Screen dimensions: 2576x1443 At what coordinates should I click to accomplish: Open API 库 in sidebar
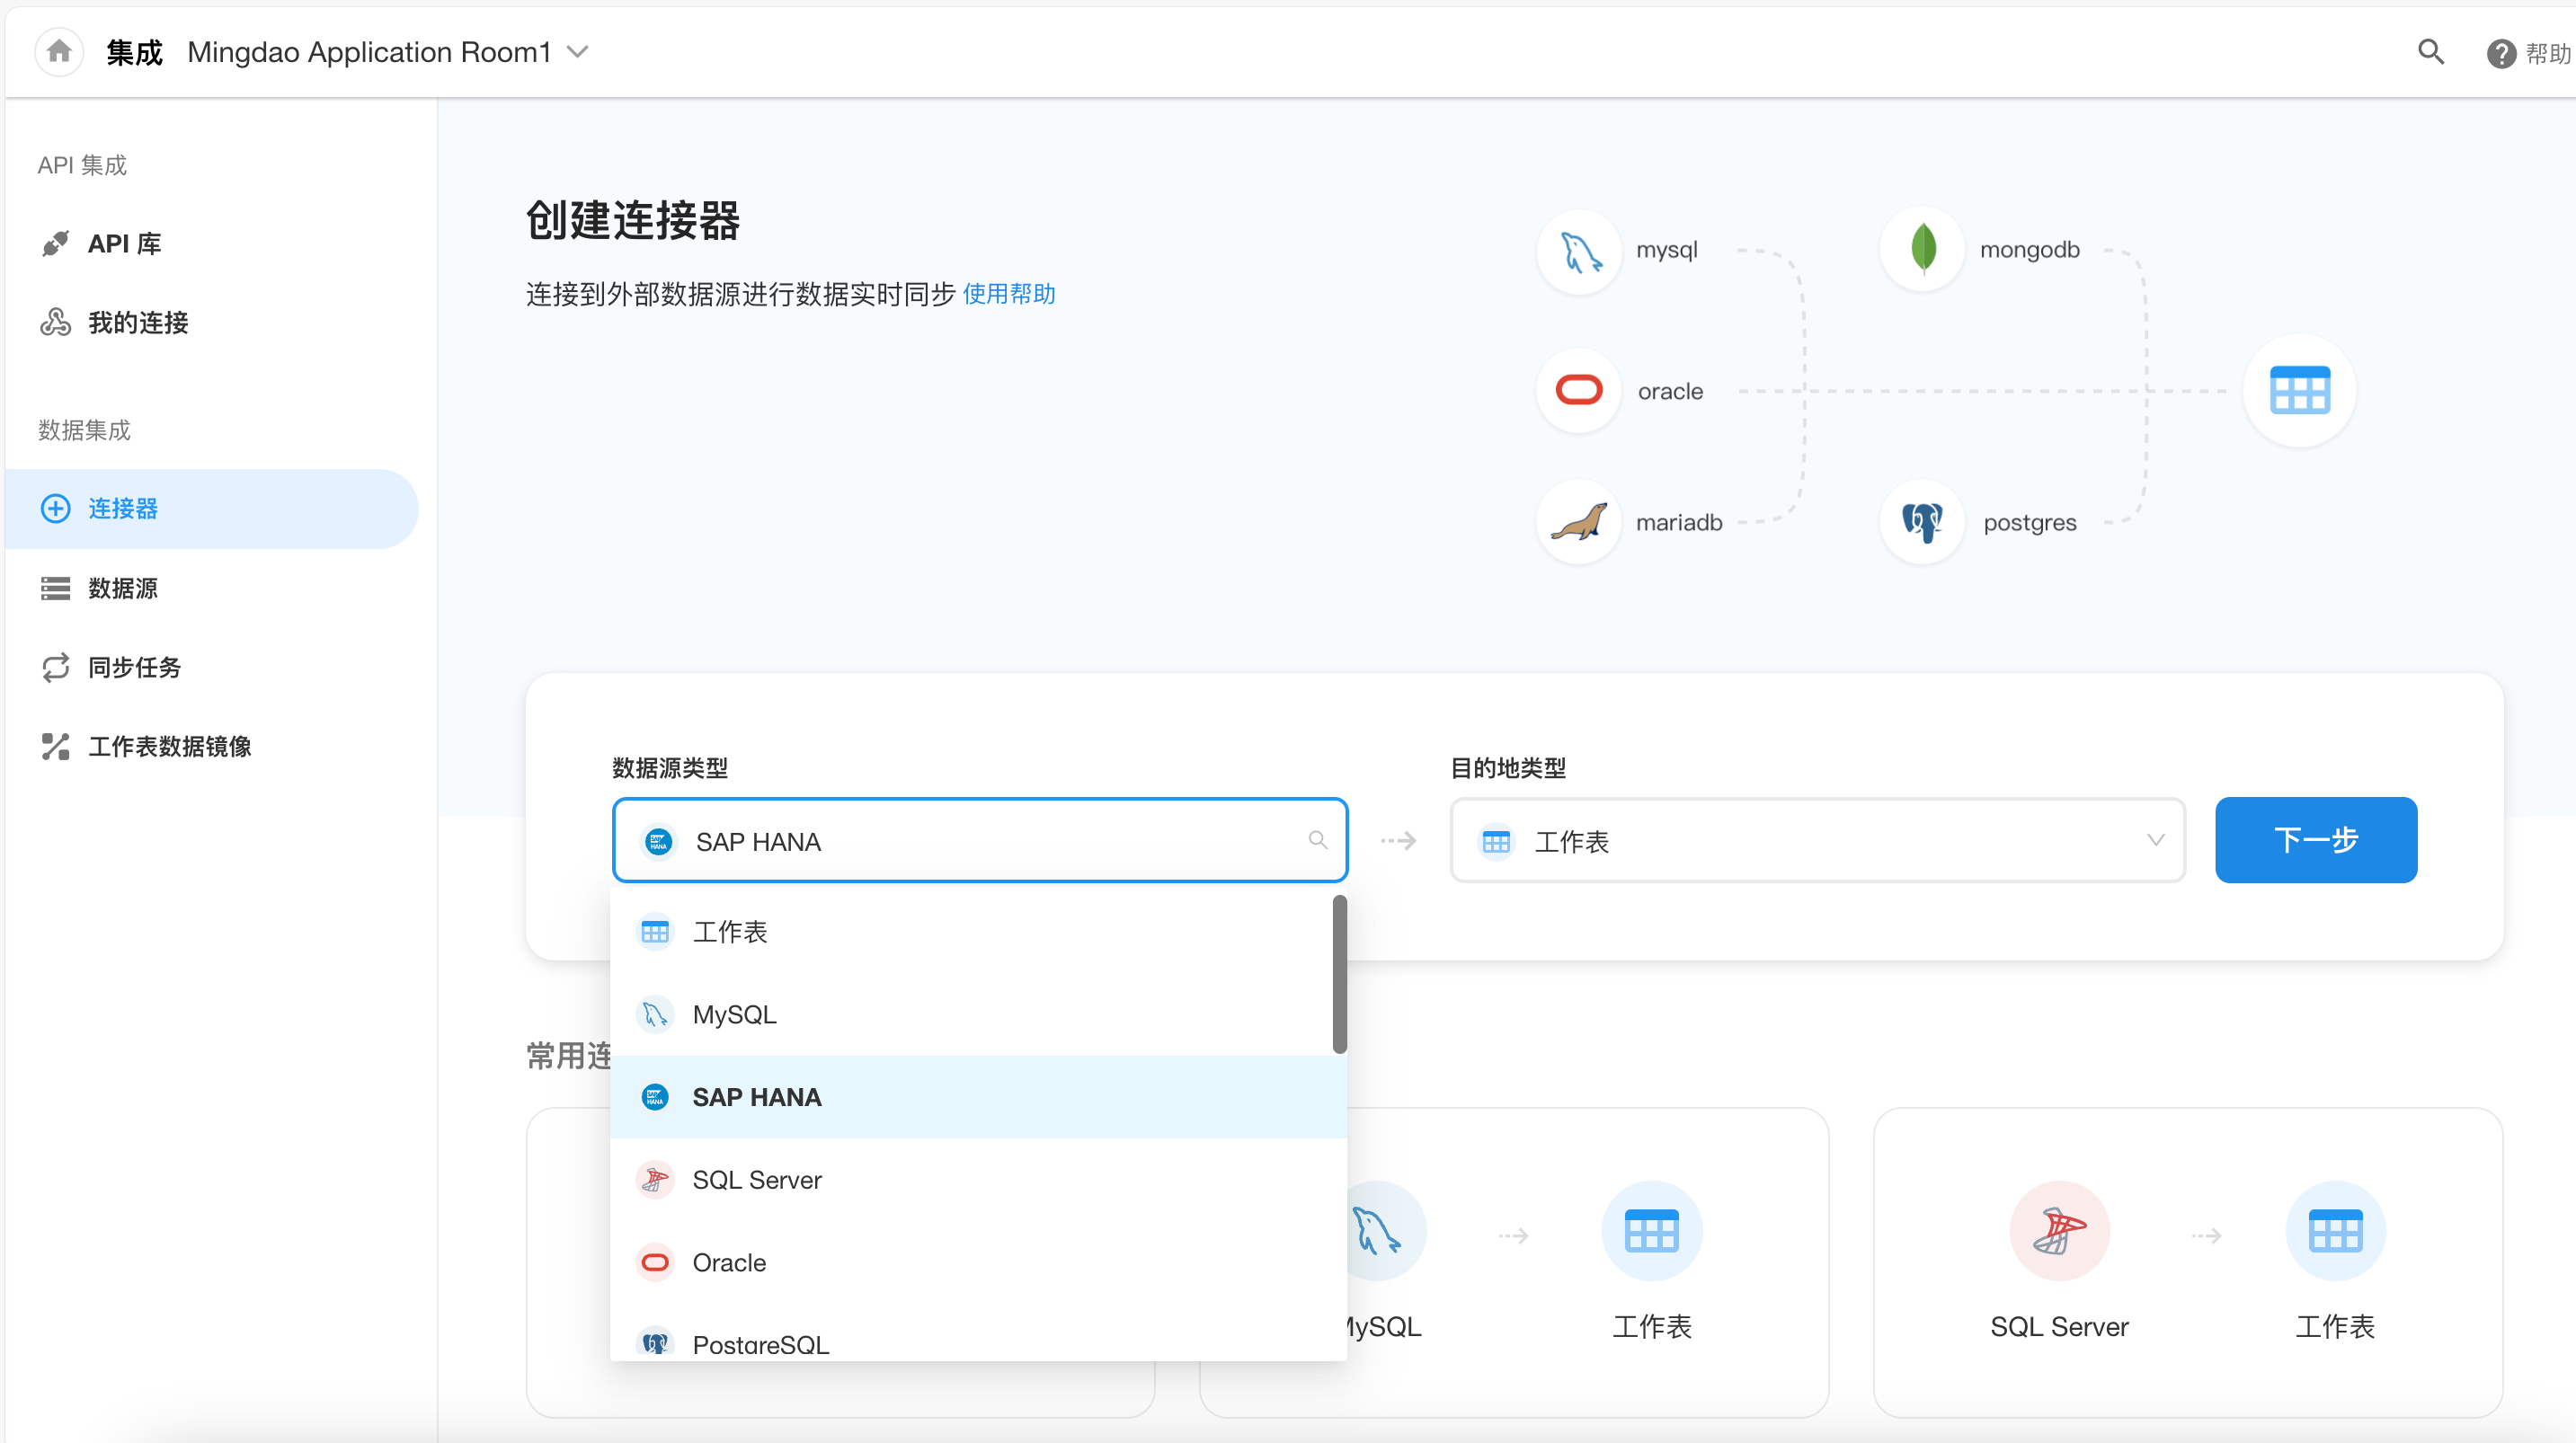212,244
